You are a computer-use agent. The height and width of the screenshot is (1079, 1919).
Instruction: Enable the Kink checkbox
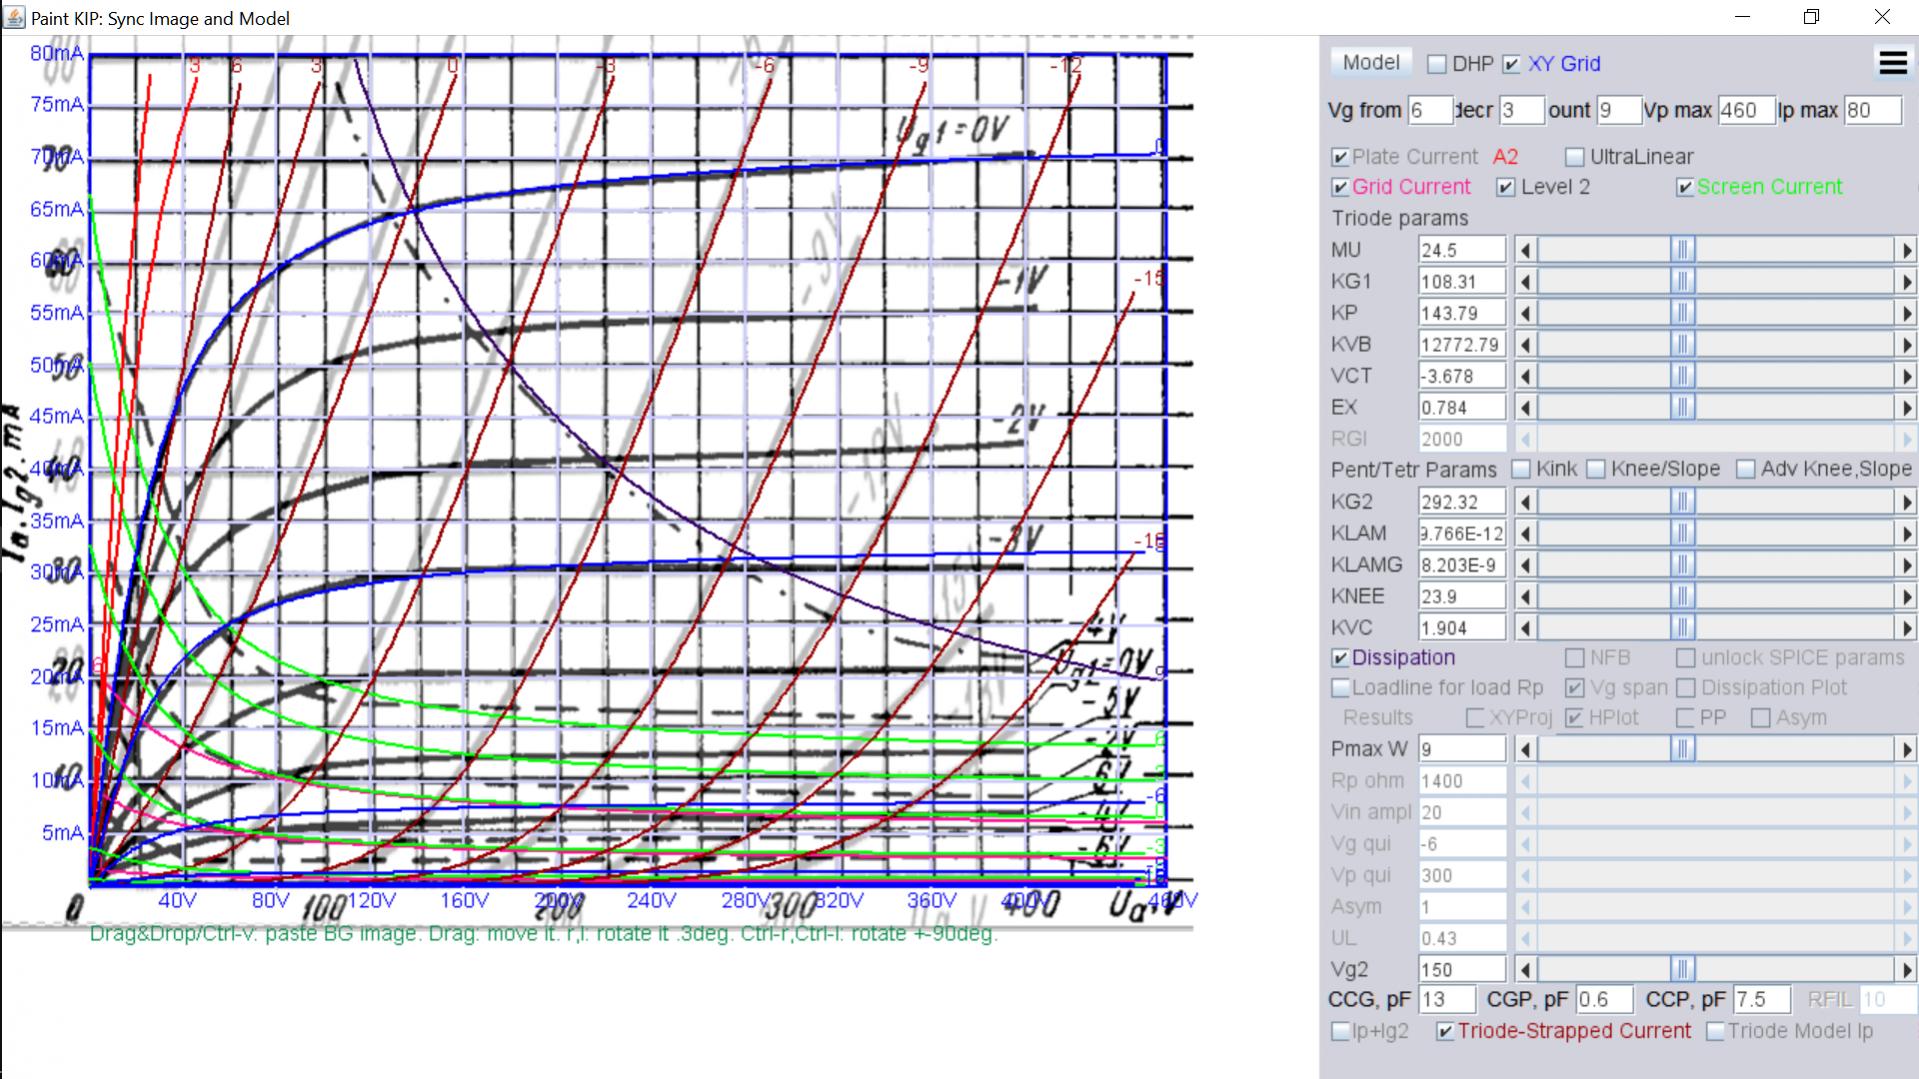1521,469
